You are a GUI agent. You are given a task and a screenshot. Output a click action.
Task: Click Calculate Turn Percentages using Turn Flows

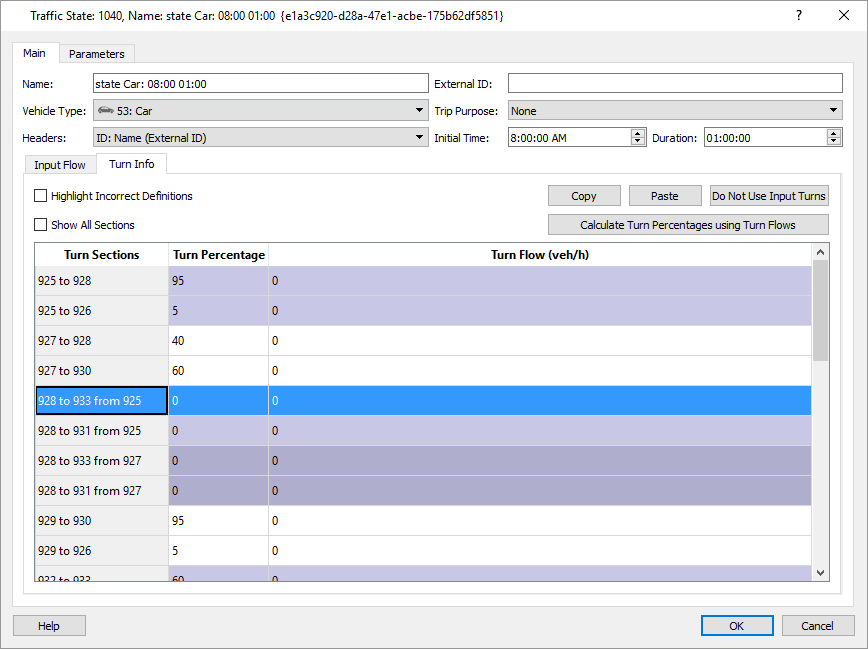pos(688,225)
